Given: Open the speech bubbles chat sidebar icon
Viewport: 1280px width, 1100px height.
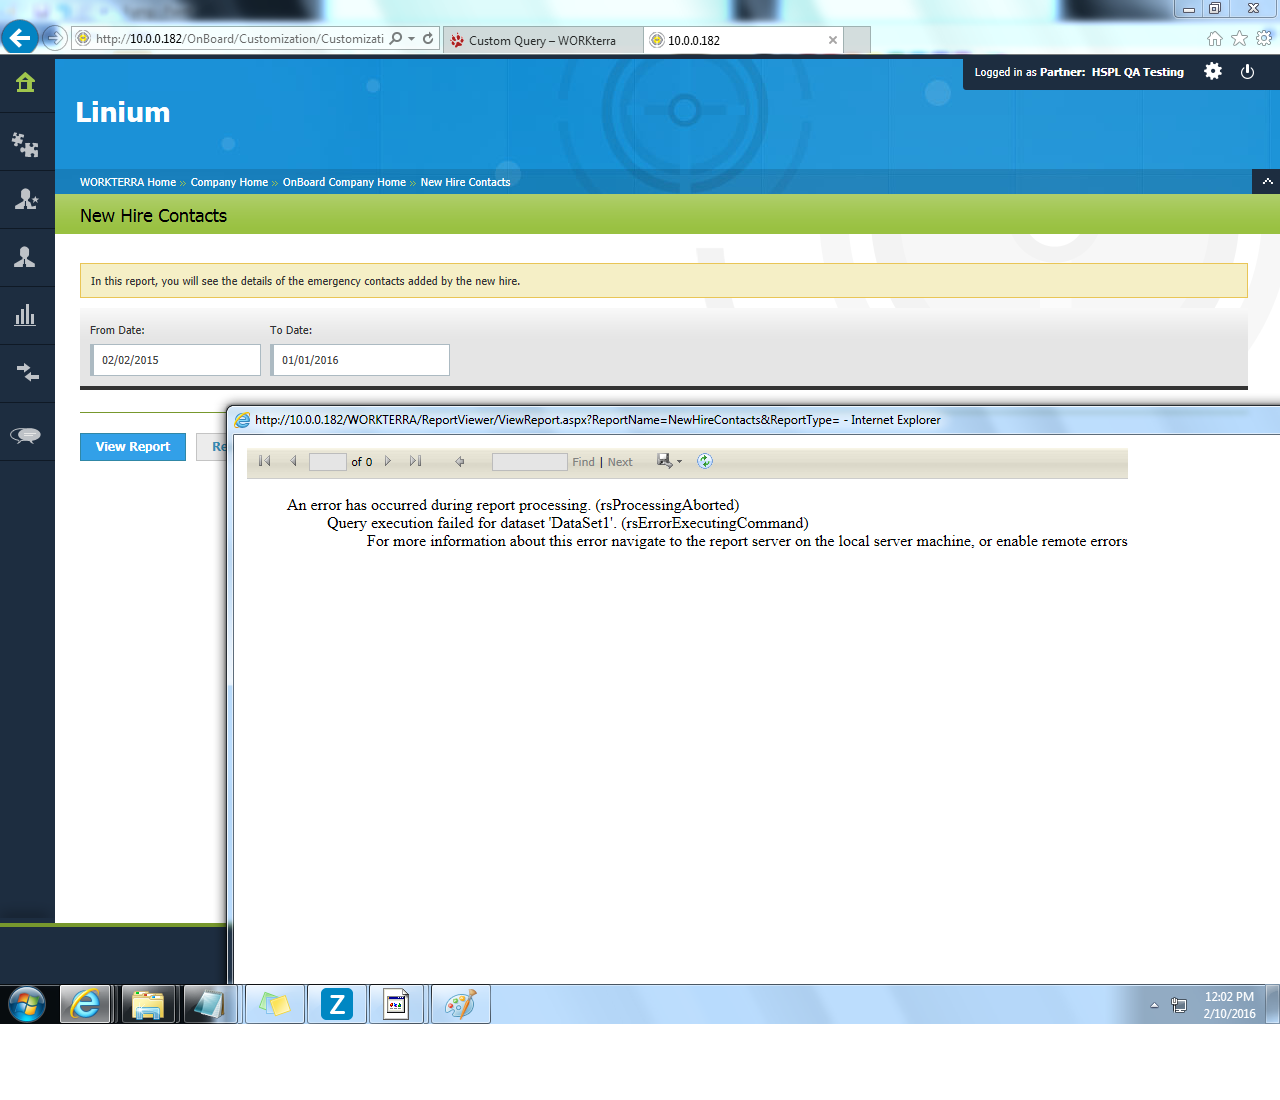Looking at the screenshot, I should coord(26,434).
